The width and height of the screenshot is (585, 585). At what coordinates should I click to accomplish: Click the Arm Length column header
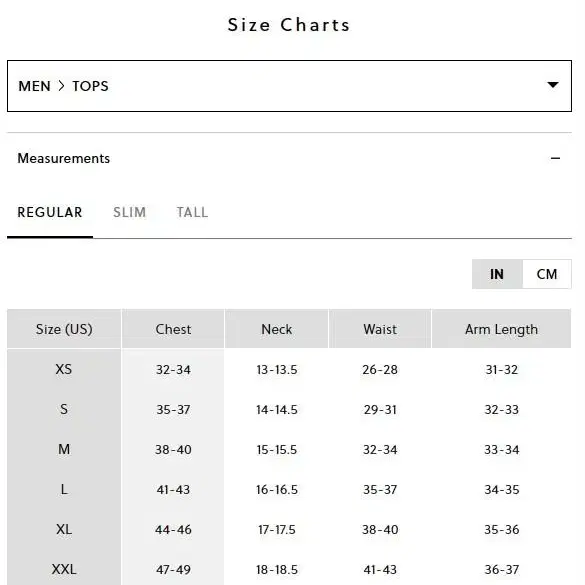pyautogui.click(x=501, y=329)
